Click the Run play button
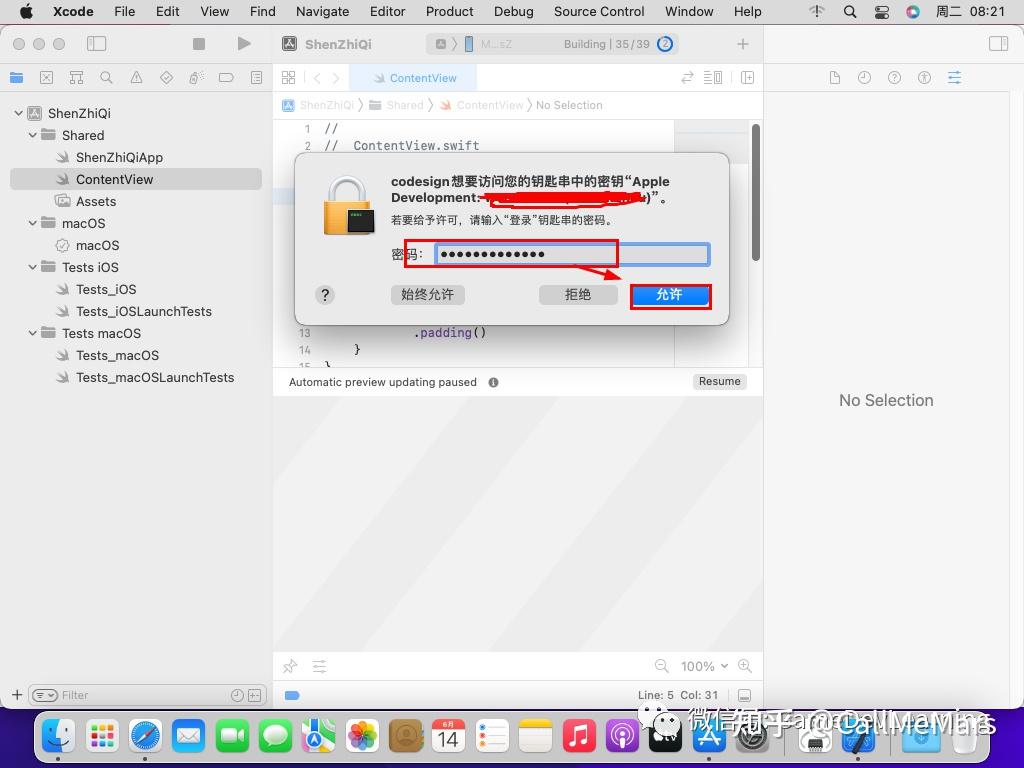 pos(244,44)
